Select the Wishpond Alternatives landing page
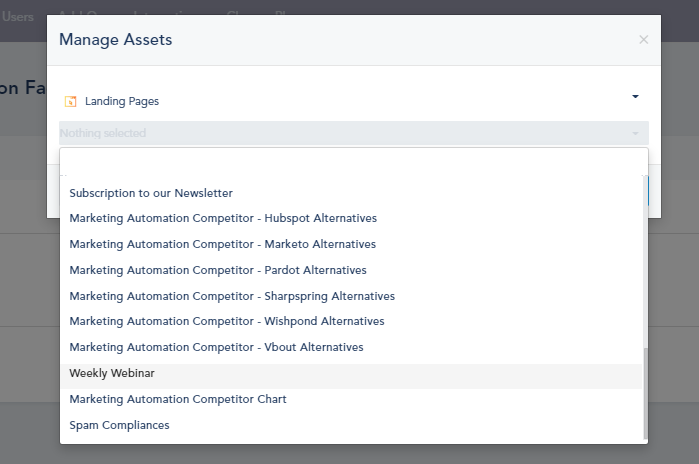The width and height of the screenshot is (699, 464). tap(227, 321)
